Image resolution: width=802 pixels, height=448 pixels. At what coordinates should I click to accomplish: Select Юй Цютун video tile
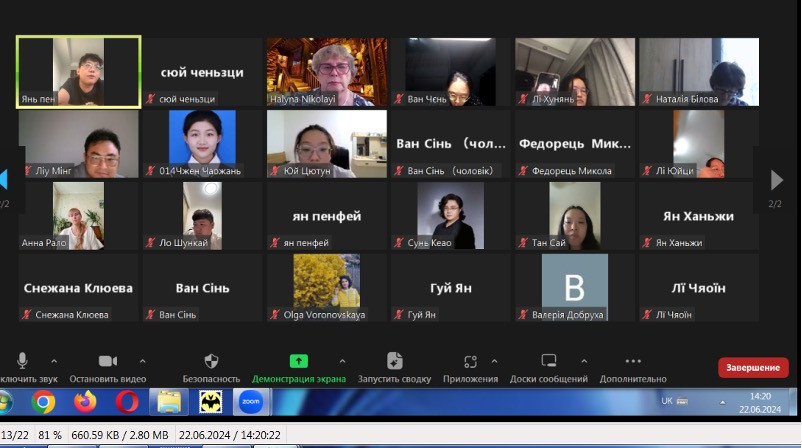point(327,144)
